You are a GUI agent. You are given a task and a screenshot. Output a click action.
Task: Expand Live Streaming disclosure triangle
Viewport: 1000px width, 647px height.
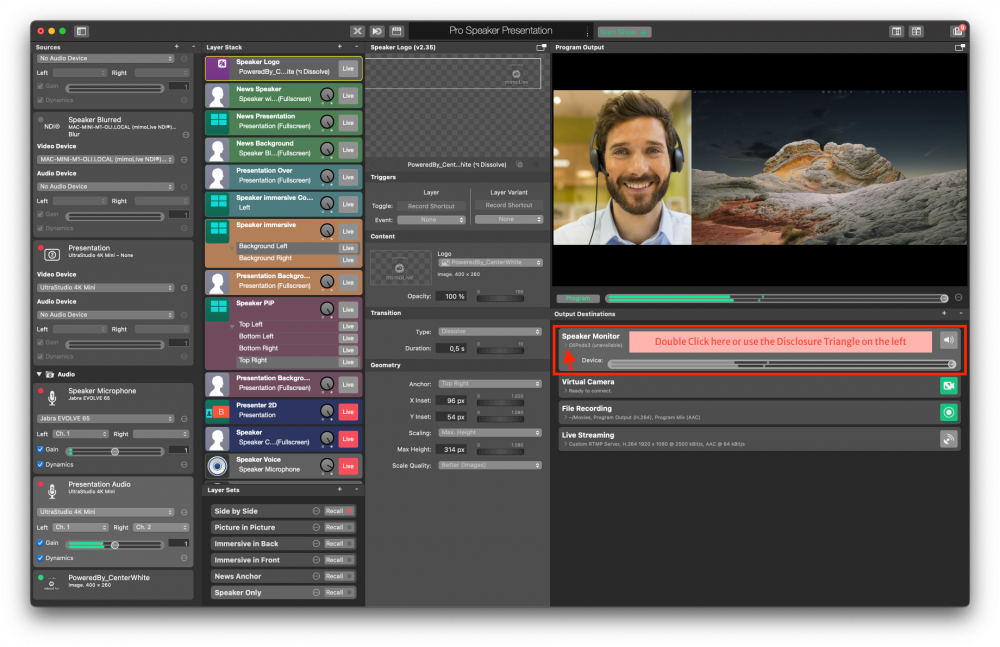click(x=565, y=444)
